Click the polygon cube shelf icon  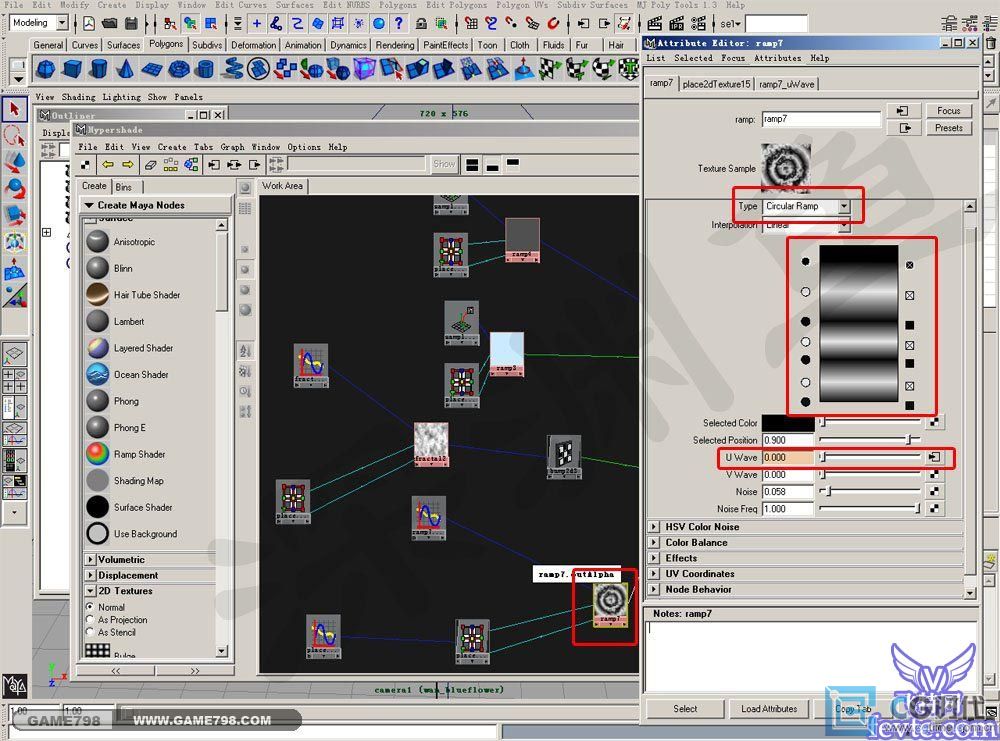73,68
